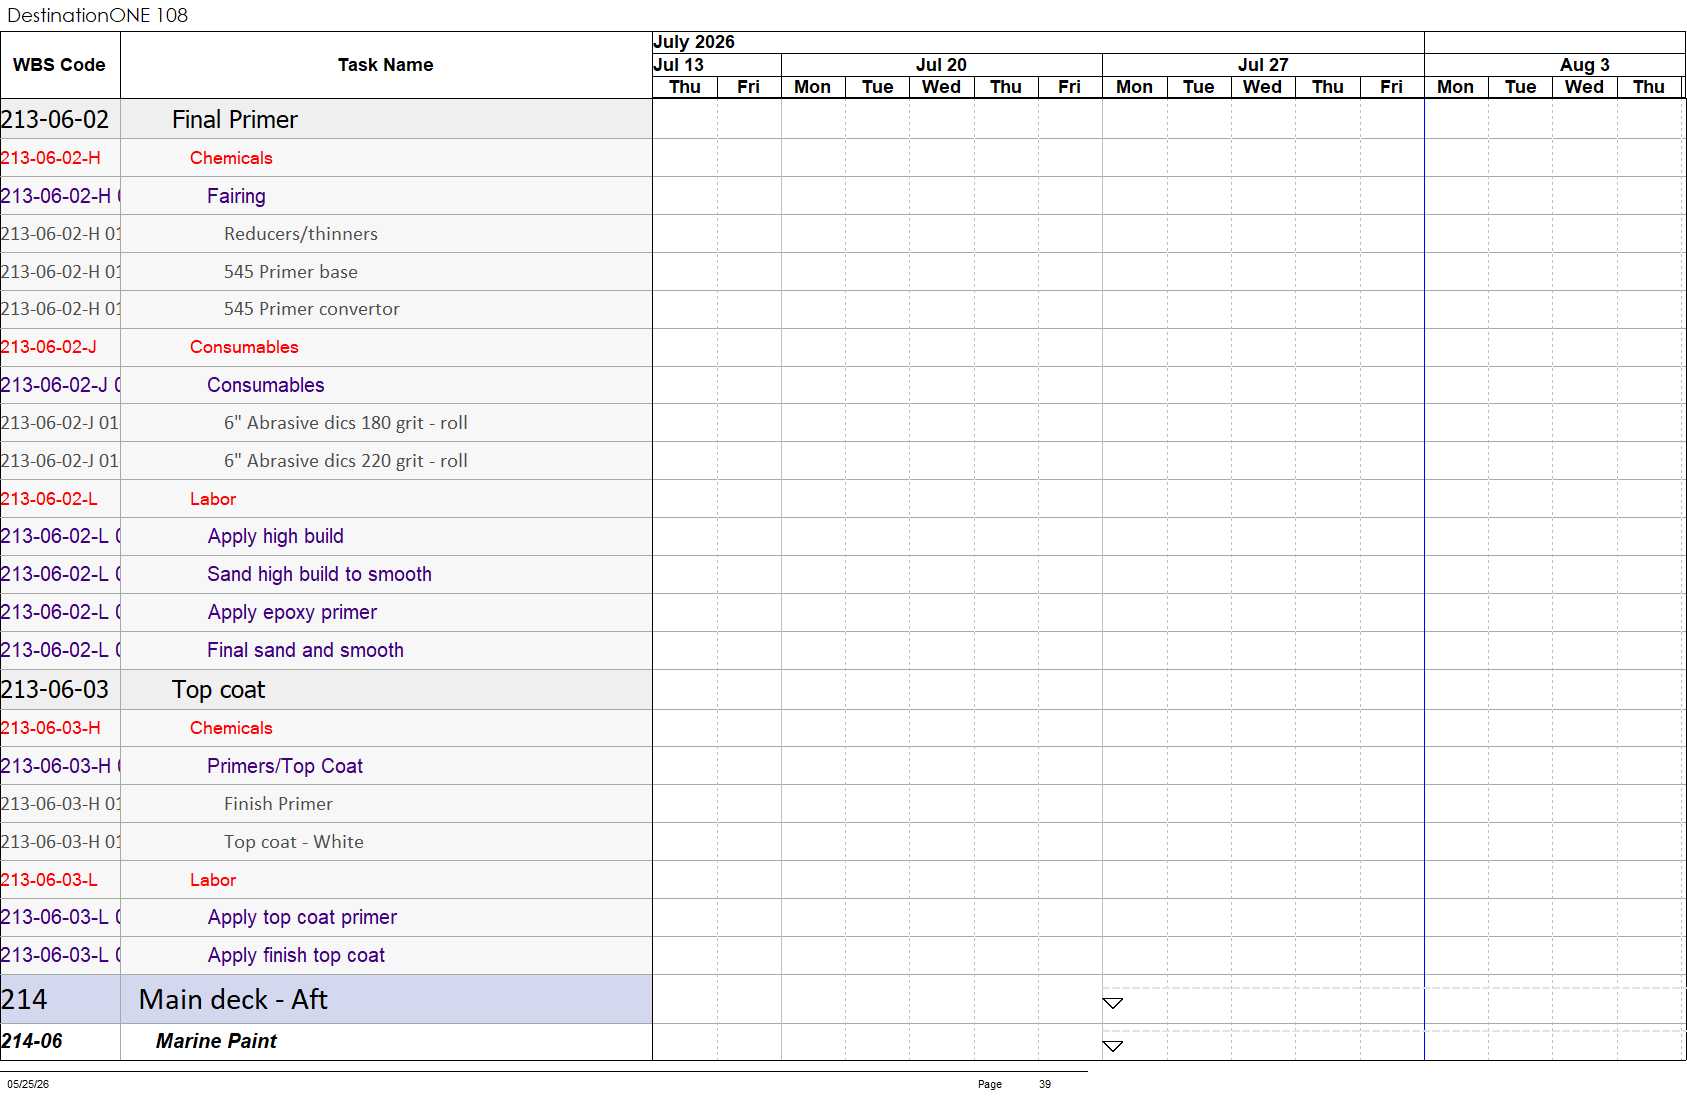Select the Chemicals row under Top coat
This screenshot has width=1687, height=1097.
[326, 728]
